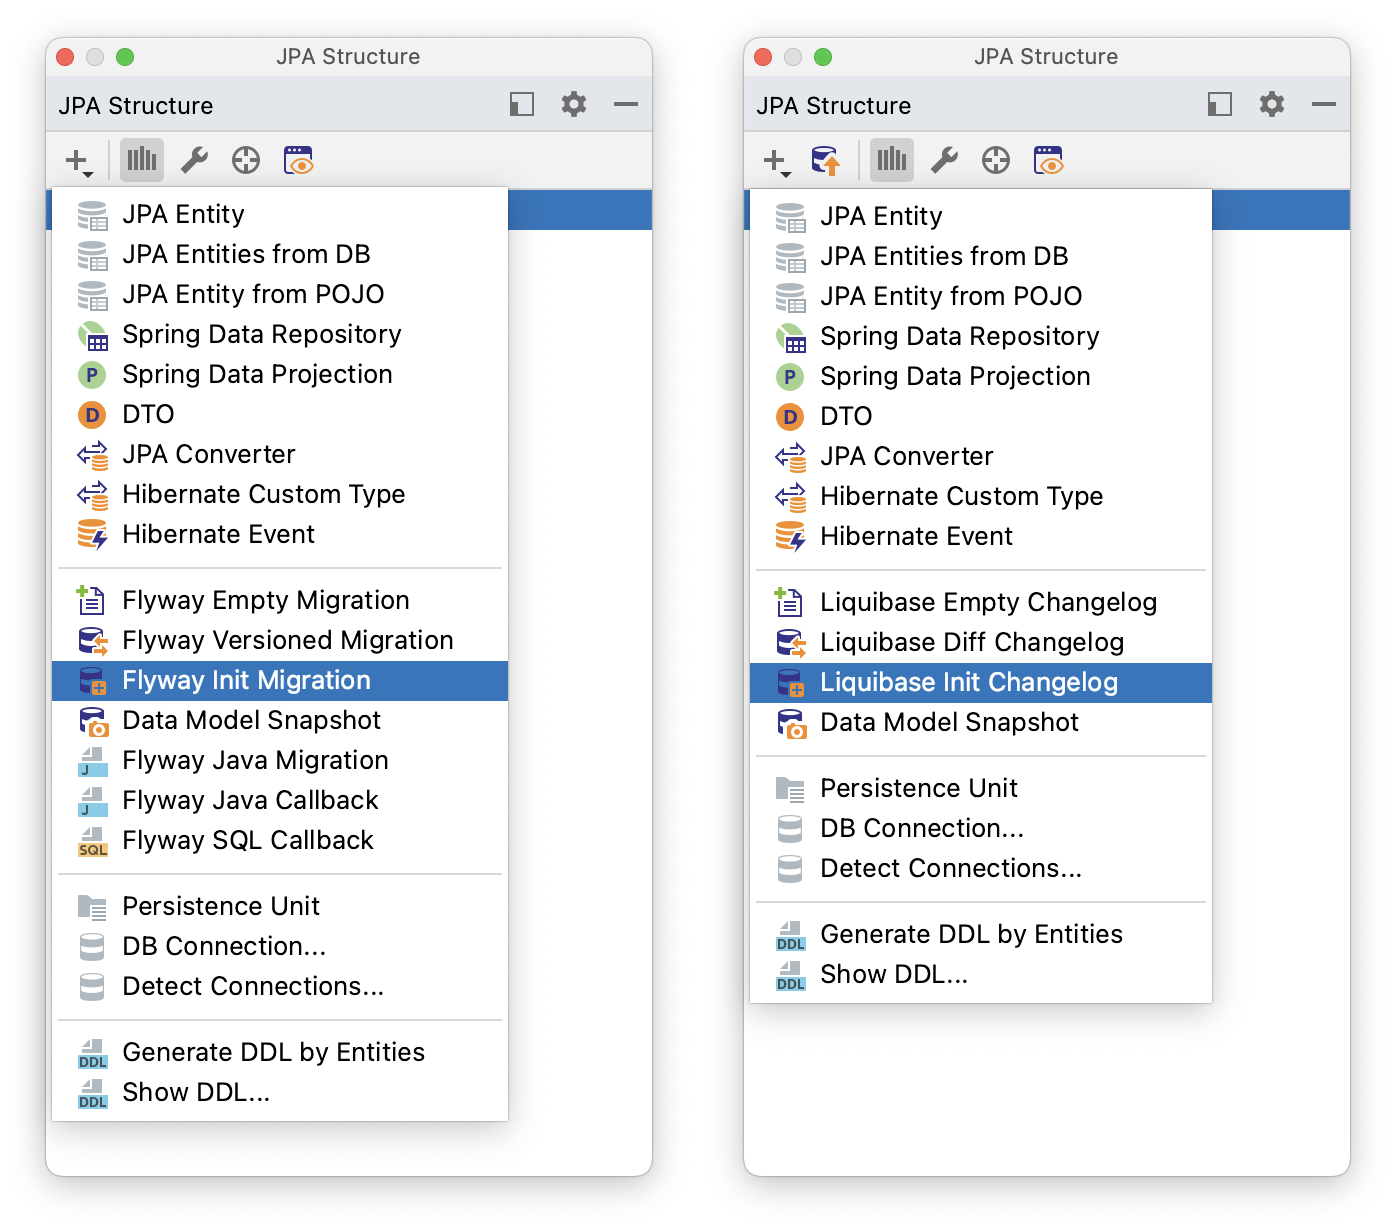This screenshot has height=1230, width=1396.
Task: Select JPA Entity in the right menu
Action: (x=981, y=217)
